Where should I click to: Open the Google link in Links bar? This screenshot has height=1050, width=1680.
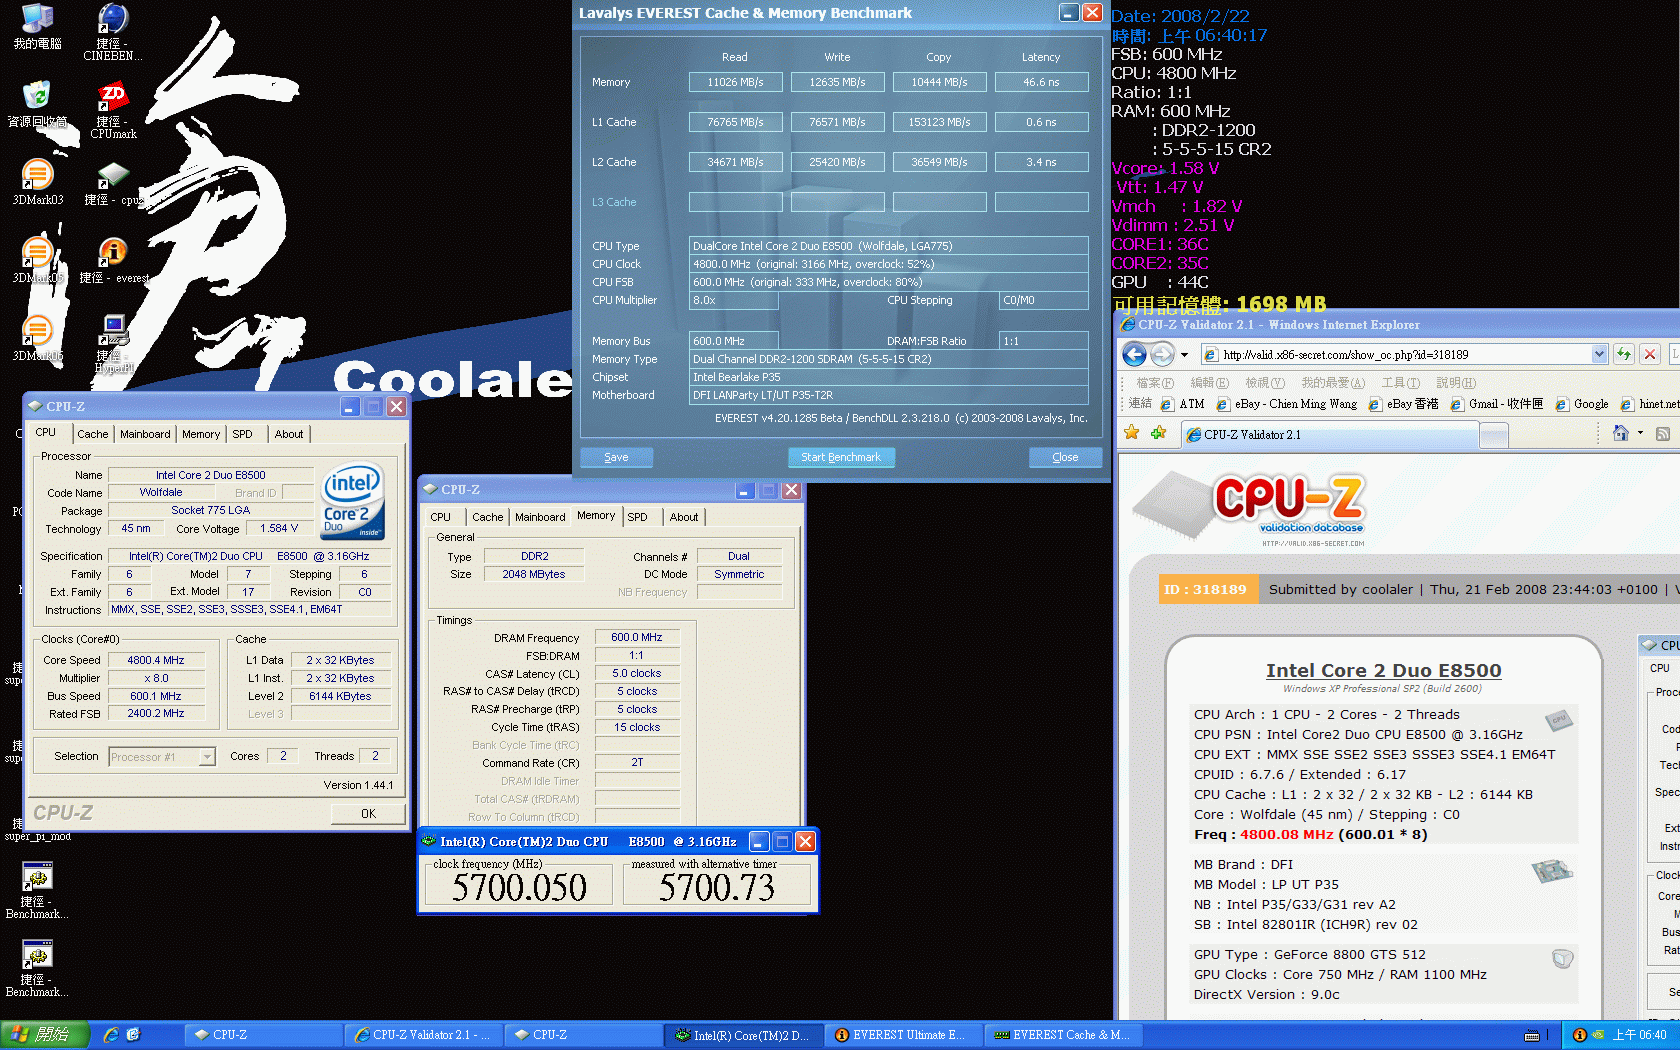click(1582, 404)
